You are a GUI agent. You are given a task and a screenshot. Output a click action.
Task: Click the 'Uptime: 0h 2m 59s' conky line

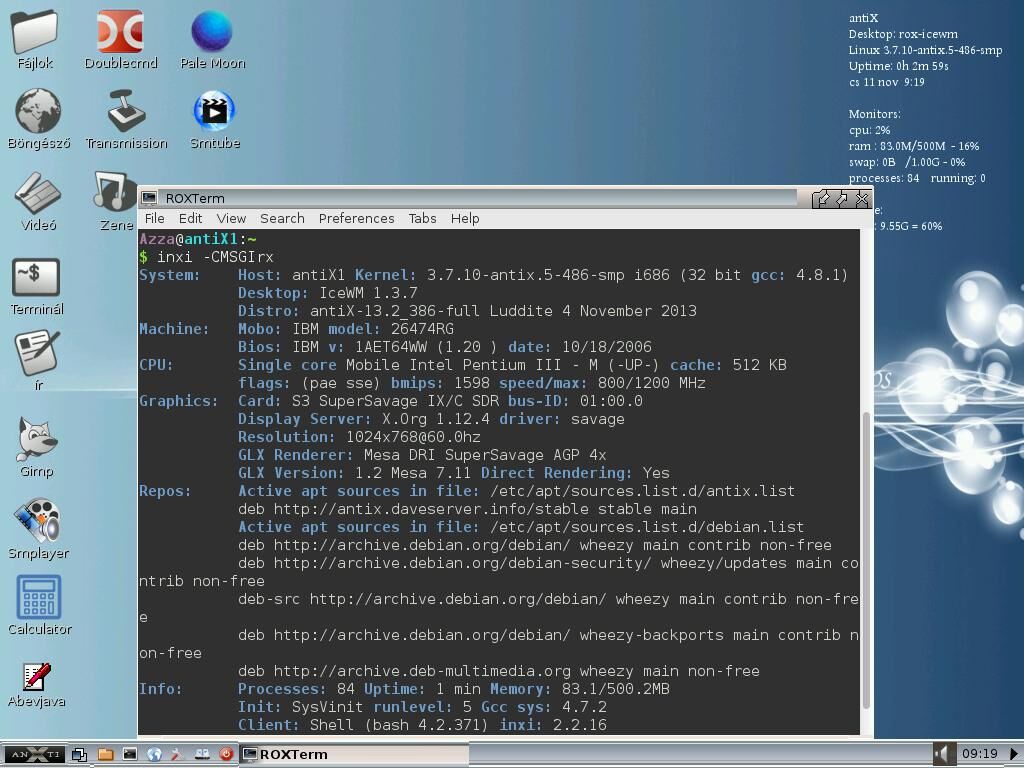[899, 66]
